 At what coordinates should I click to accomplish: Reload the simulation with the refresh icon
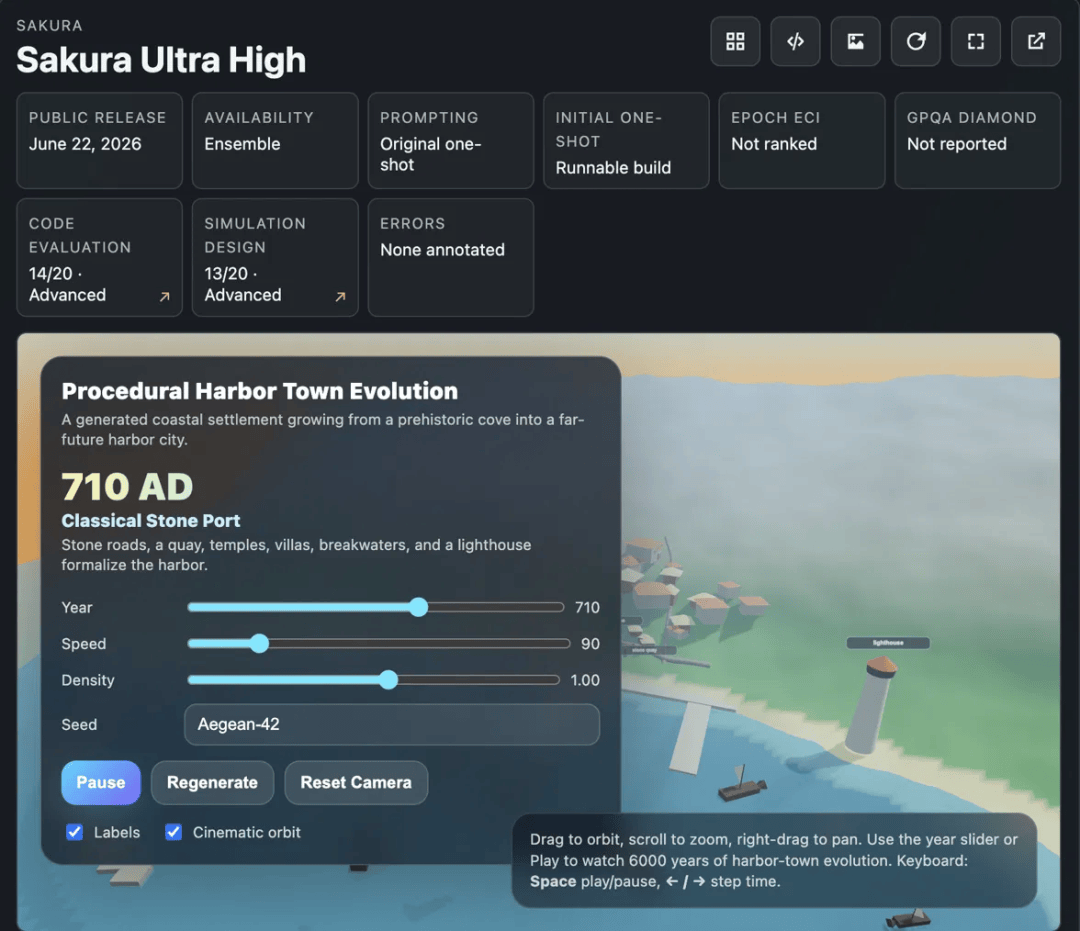(915, 41)
